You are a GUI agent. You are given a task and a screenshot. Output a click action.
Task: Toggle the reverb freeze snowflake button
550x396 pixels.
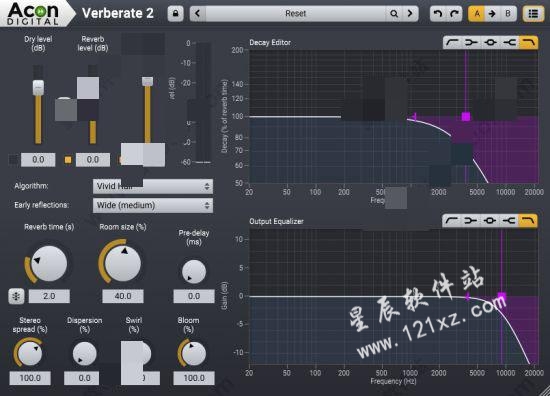(16, 296)
